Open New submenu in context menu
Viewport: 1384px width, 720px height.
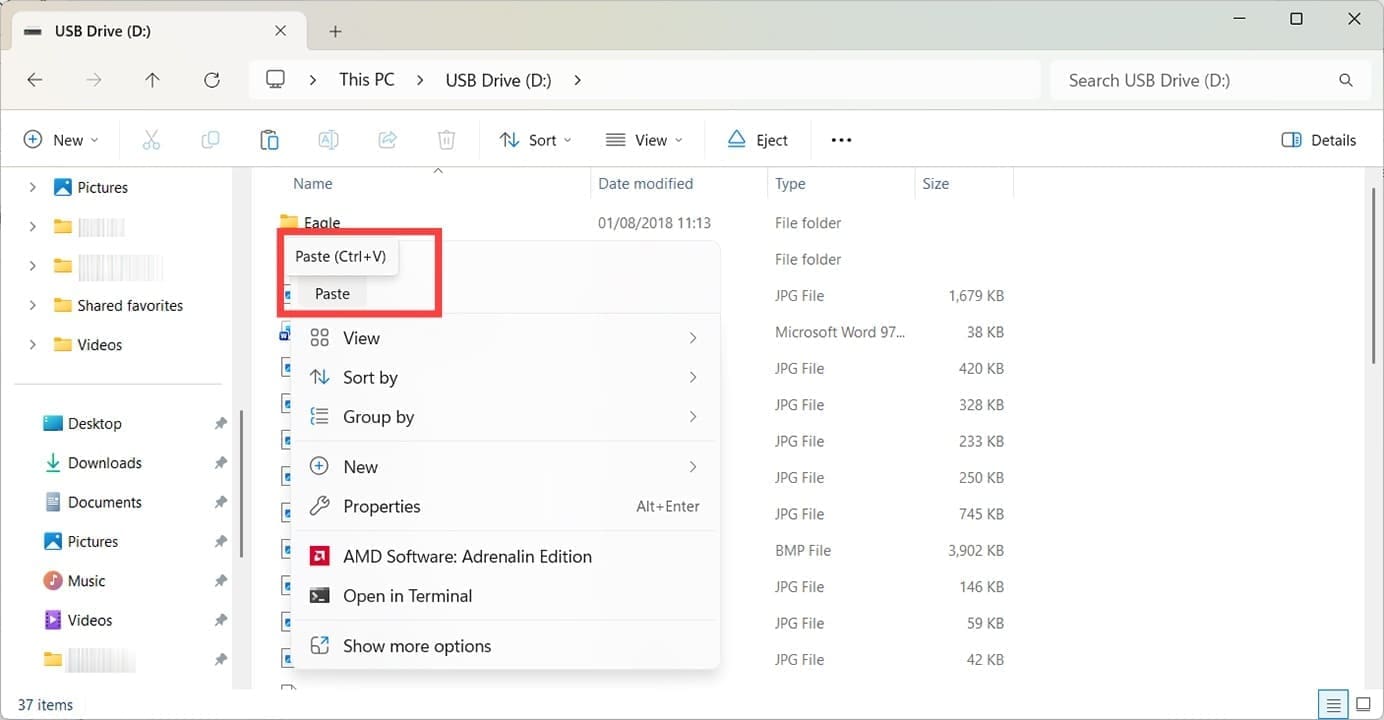505,467
